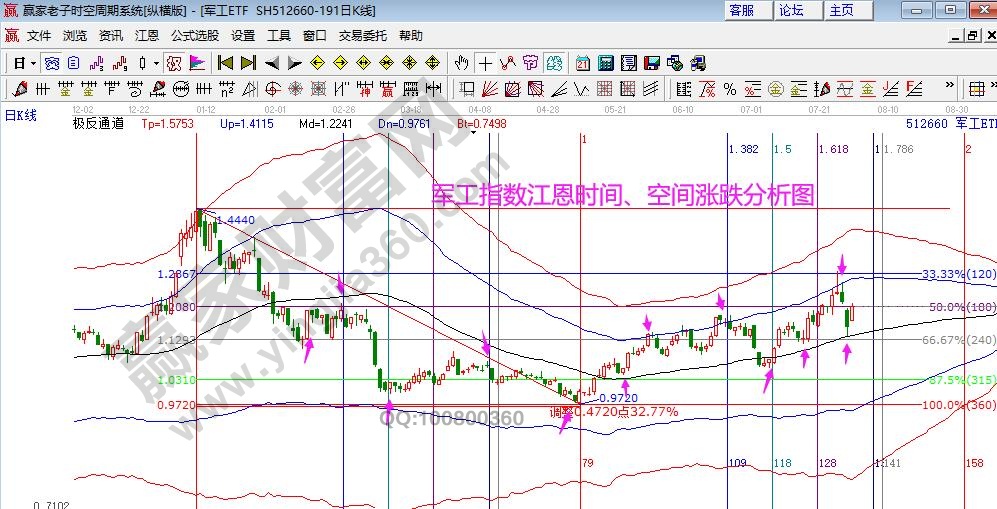This screenshot has width=997, height=509.
Task: Select the hand pan tool
Action: [461, 62]
